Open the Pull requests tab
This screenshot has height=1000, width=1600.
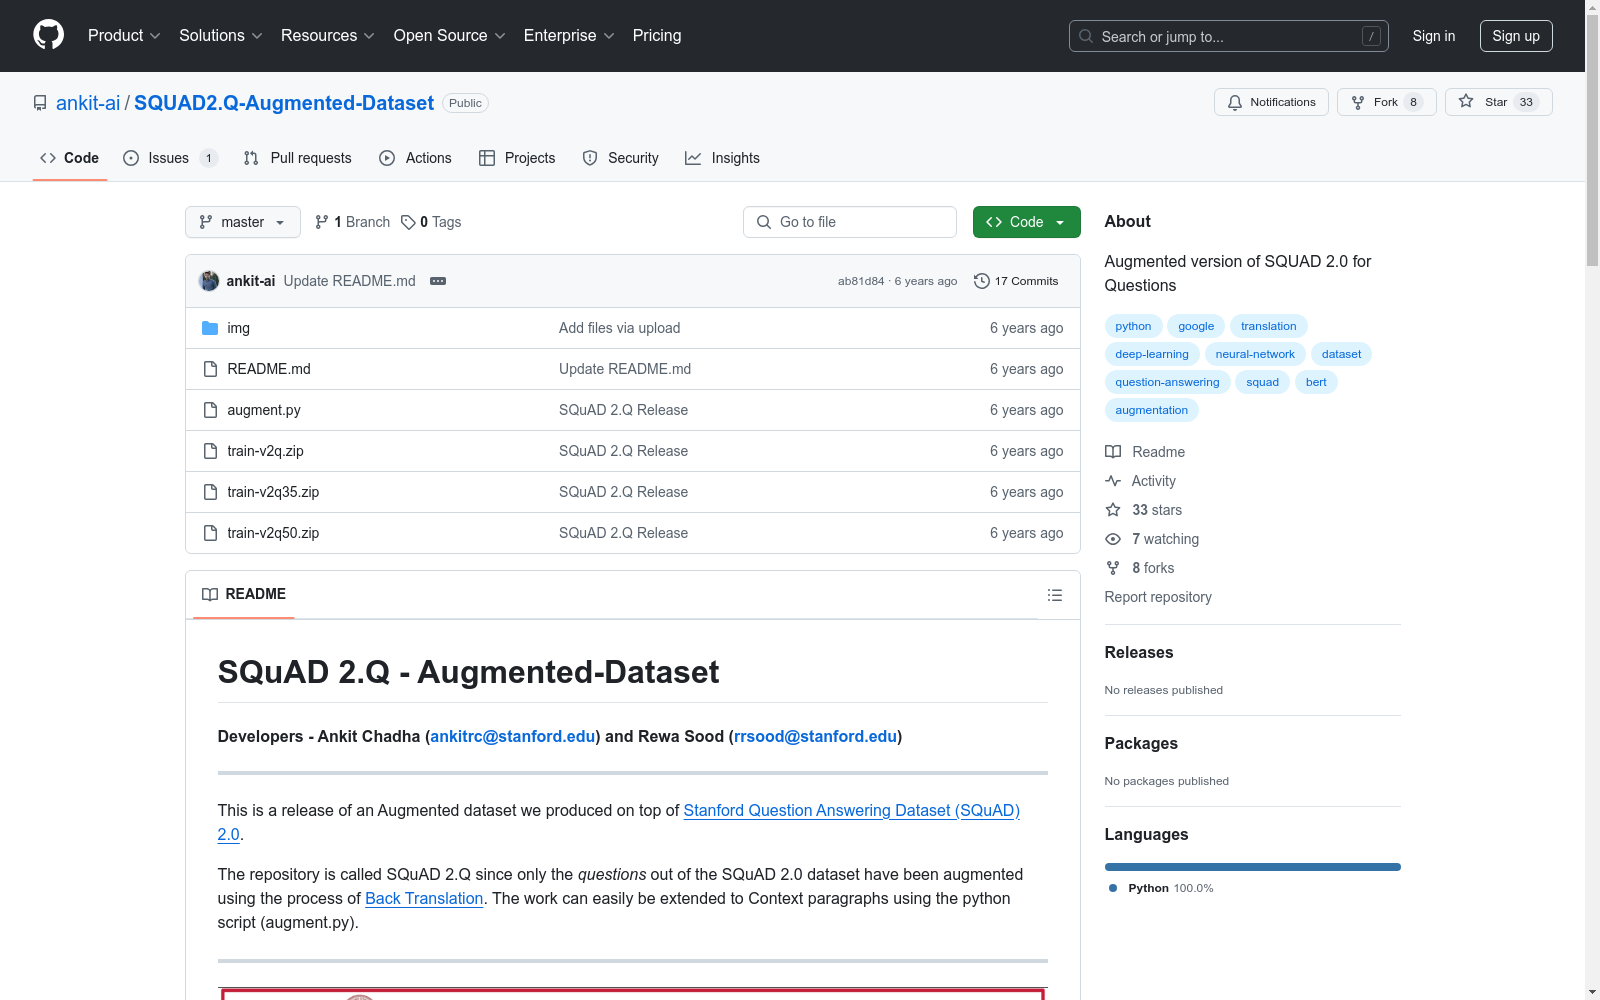297,158
